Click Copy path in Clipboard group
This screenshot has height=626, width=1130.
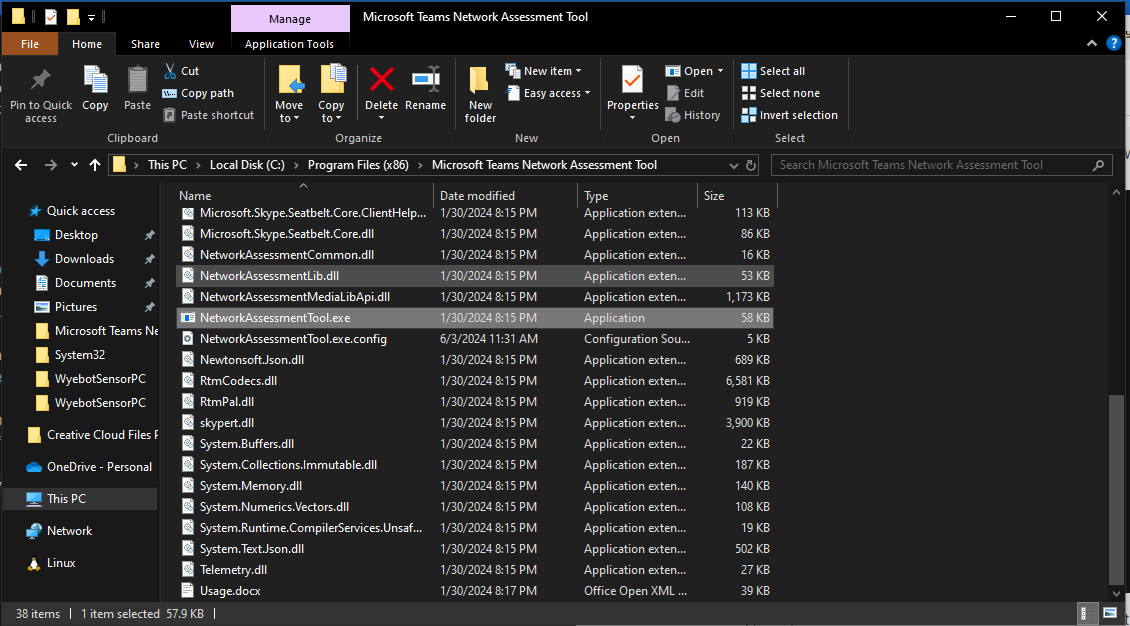click(x=198, y=93)
